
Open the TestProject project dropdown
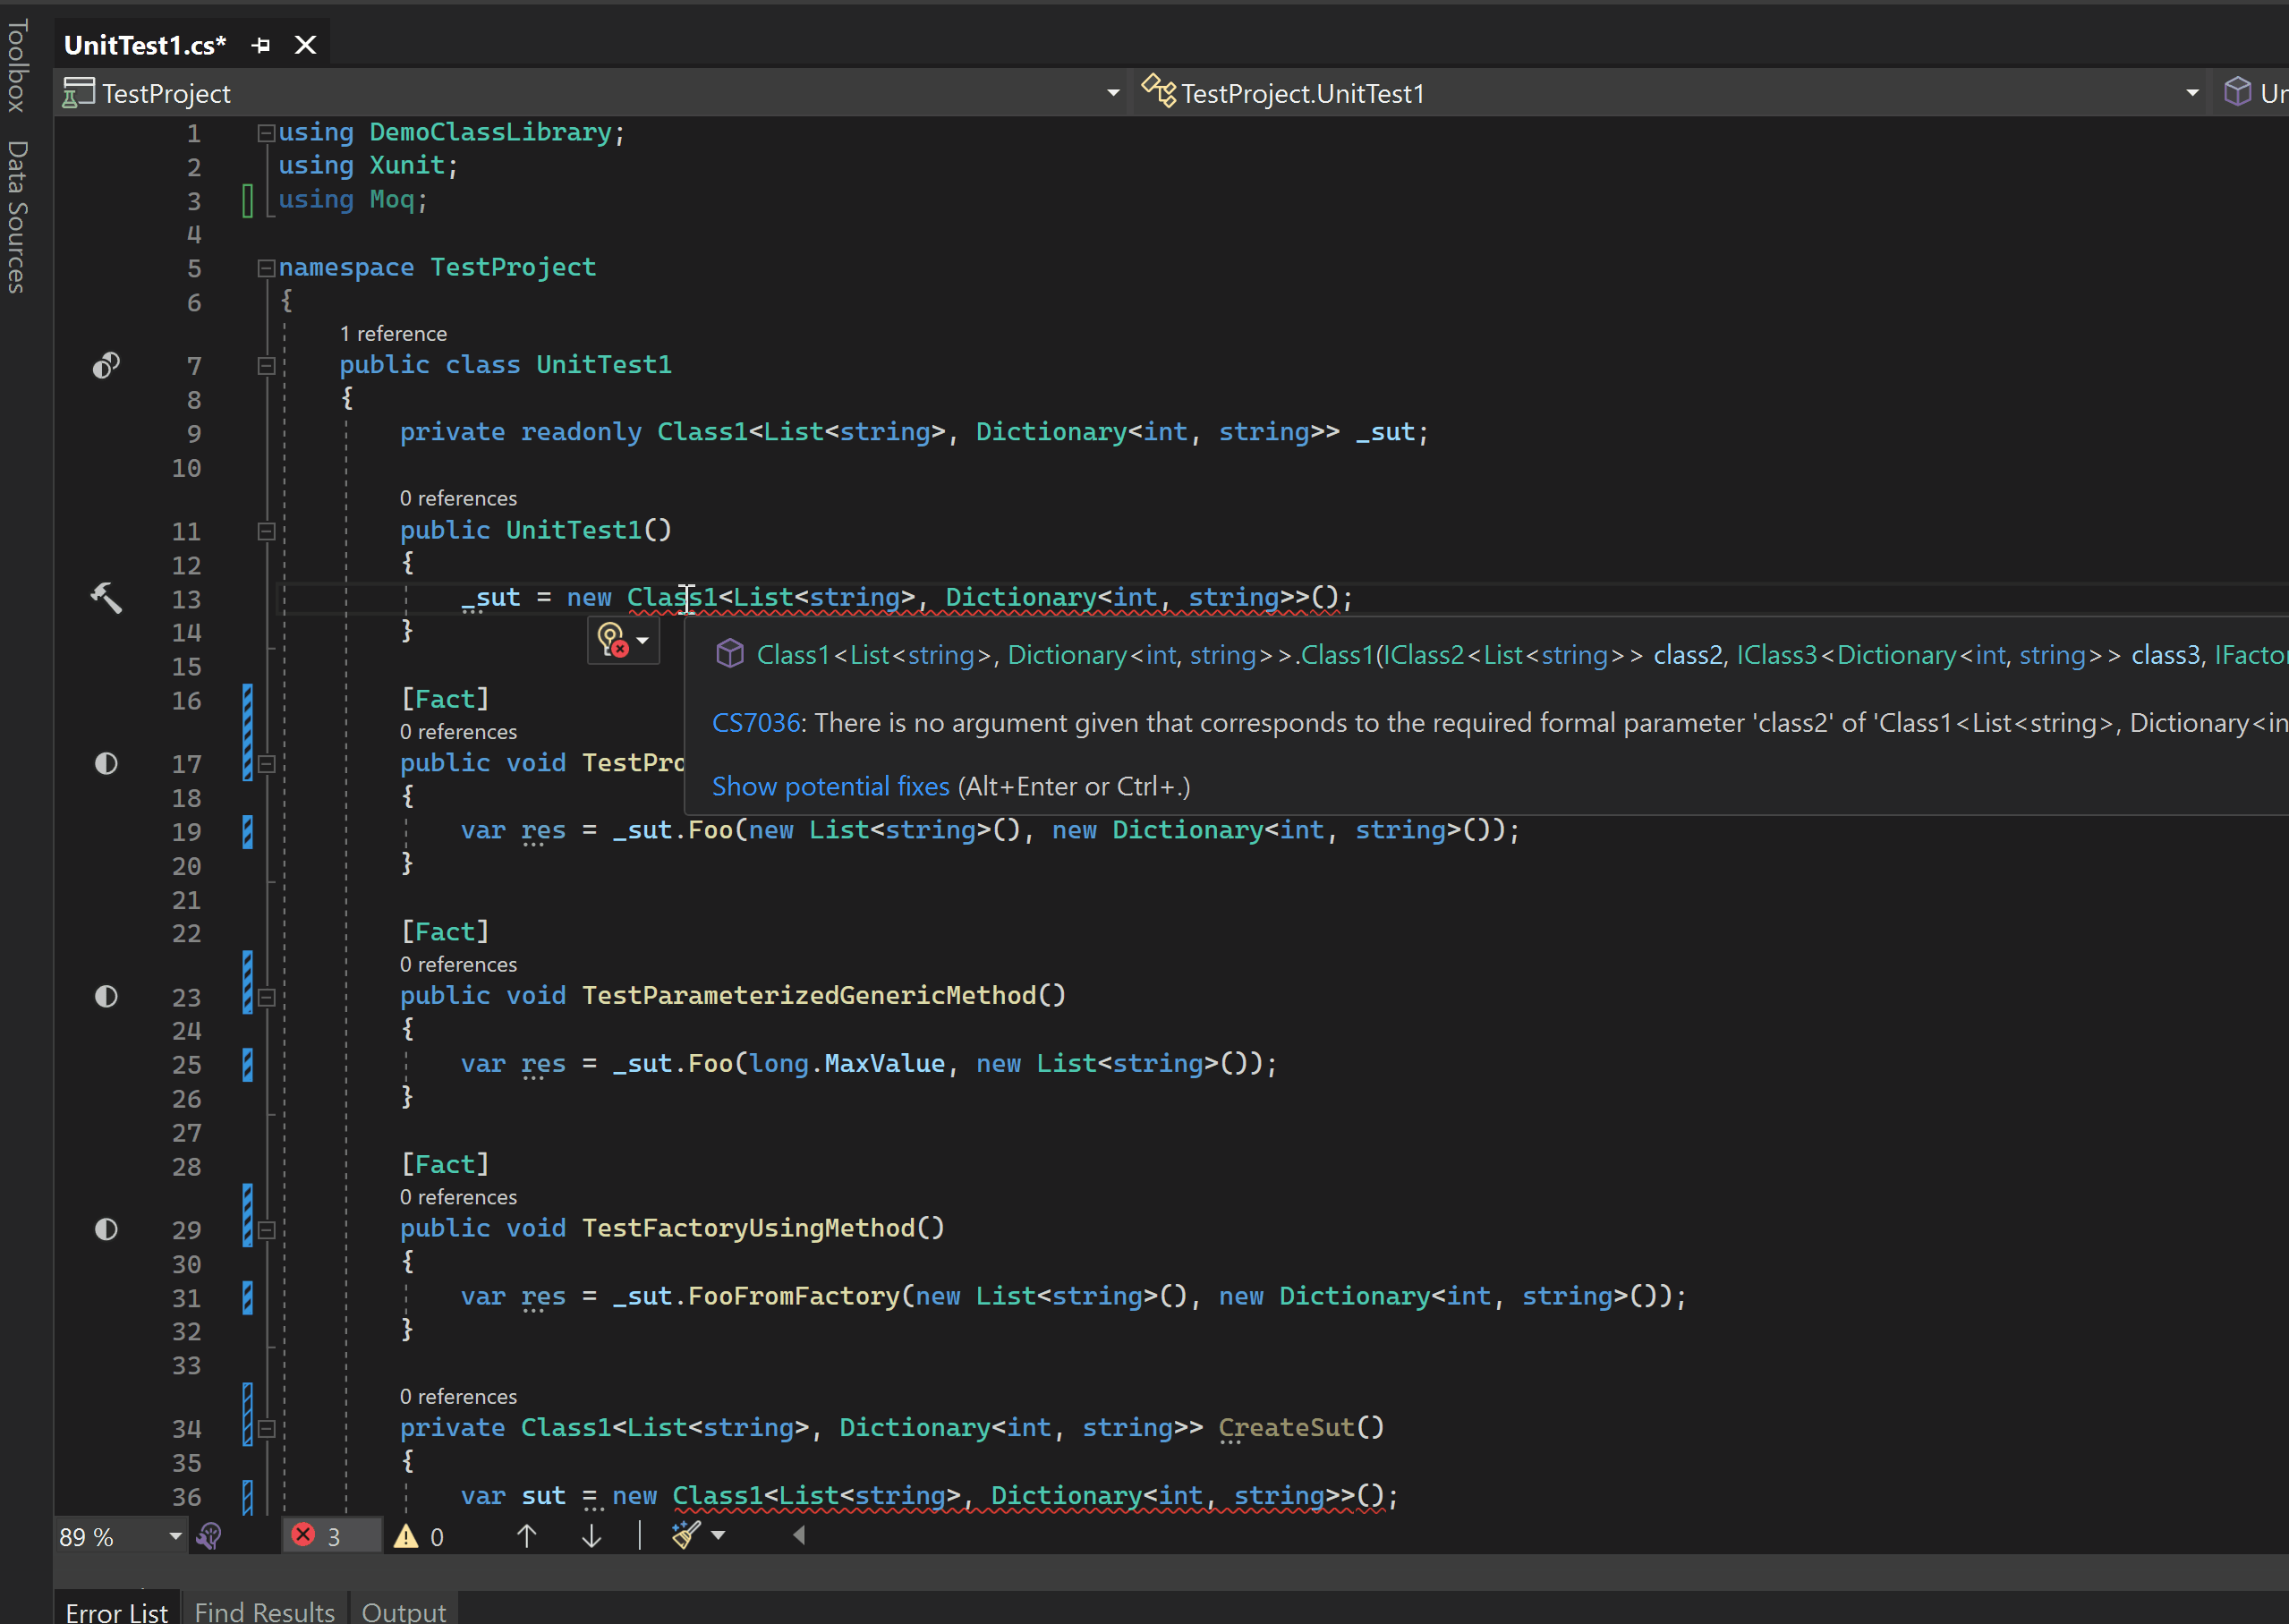coord(1112,93)
